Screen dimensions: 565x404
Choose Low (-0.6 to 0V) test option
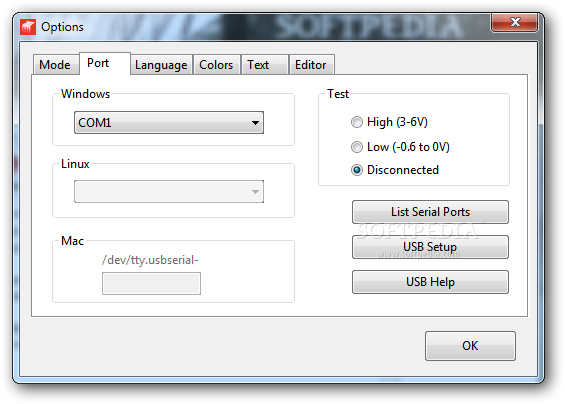(x=357, y=147)
